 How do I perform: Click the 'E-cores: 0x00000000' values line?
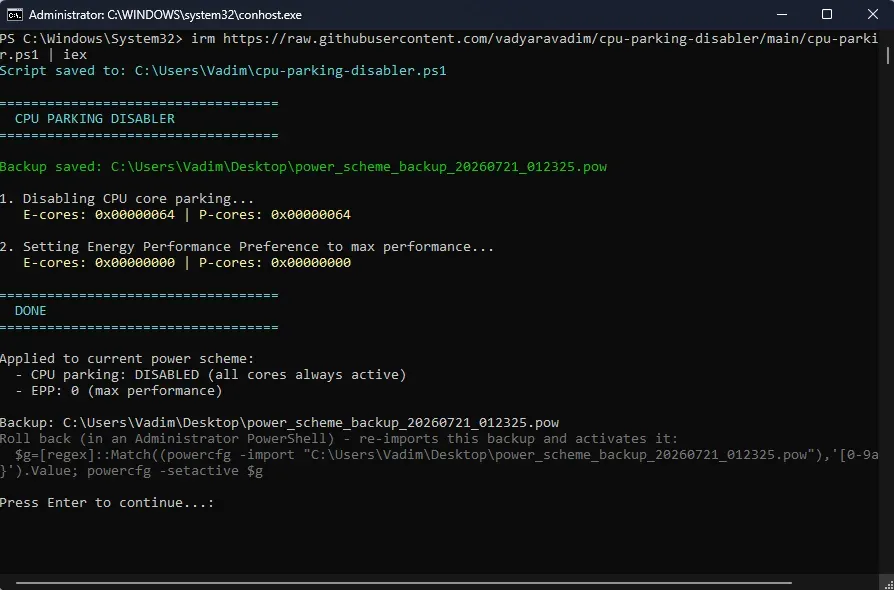tap(187, 262)
